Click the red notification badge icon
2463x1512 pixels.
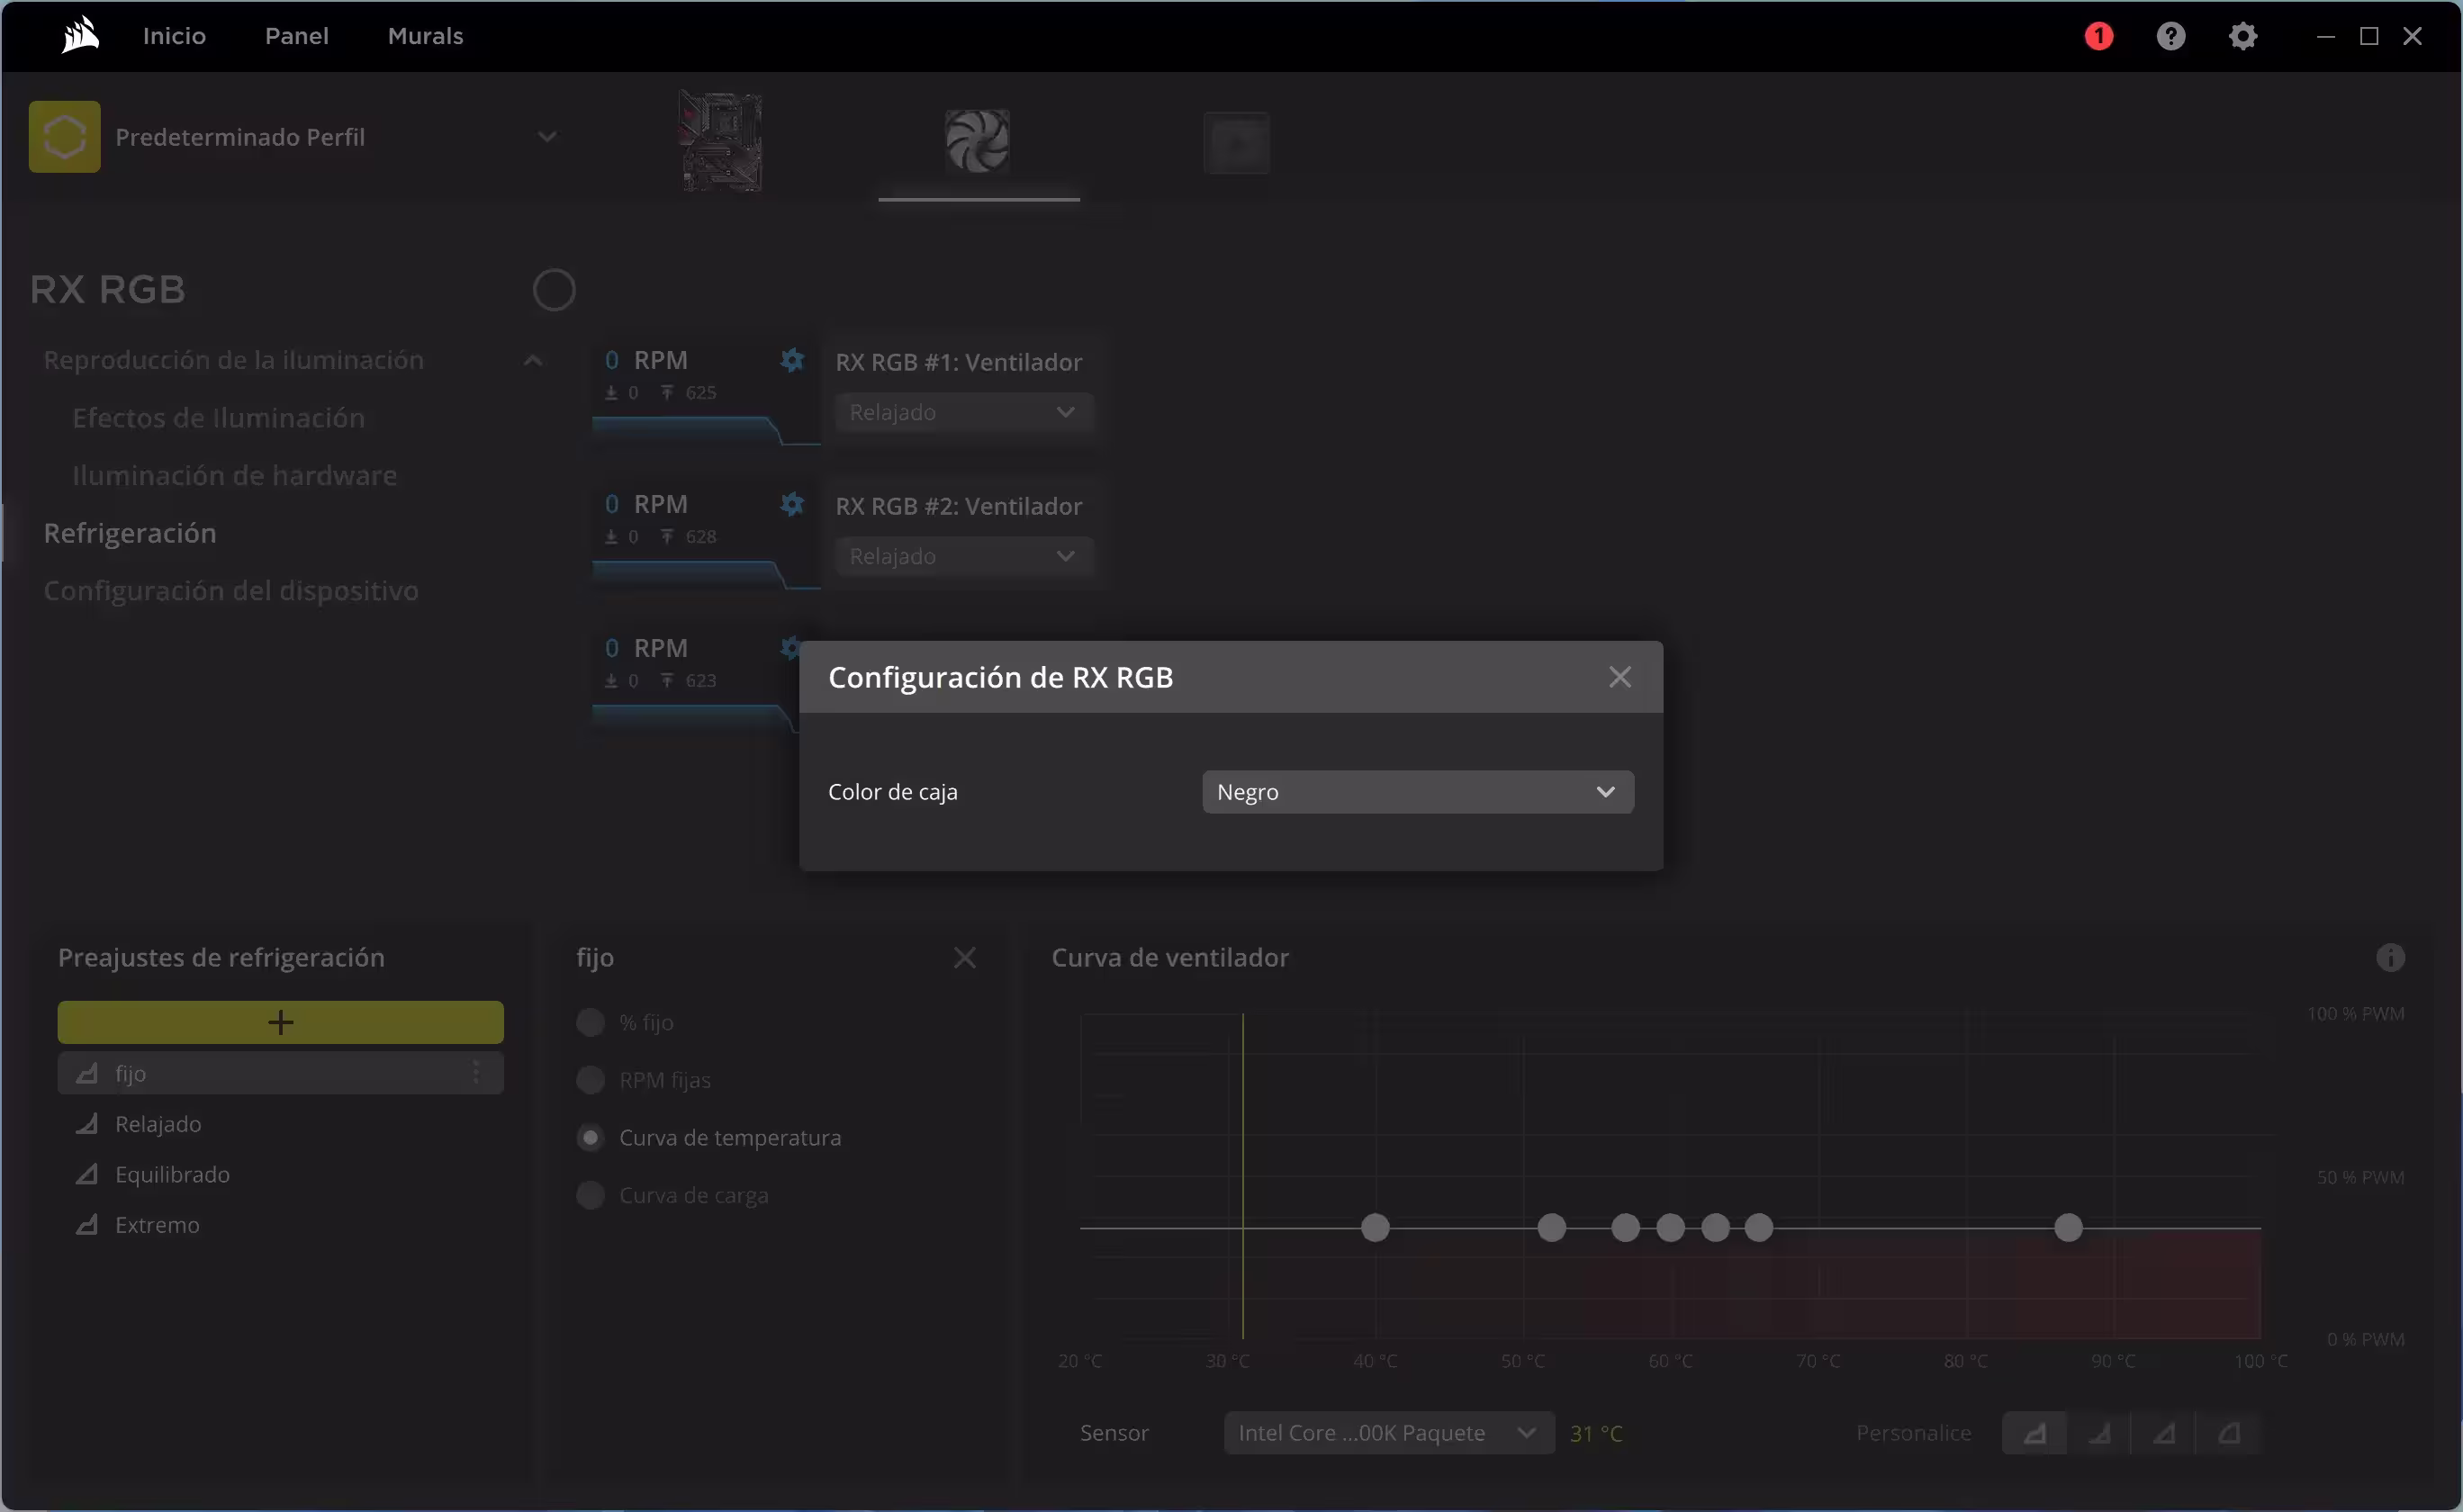tap(2098, 36)
